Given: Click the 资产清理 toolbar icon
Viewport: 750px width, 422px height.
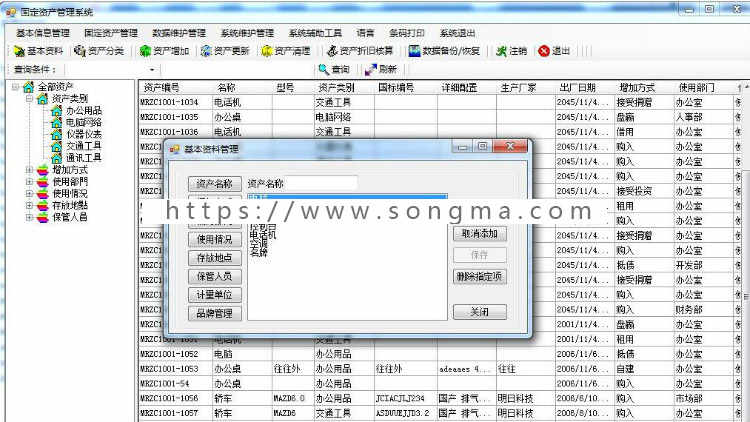Looking at the screenshot, I should pos(266,51).
